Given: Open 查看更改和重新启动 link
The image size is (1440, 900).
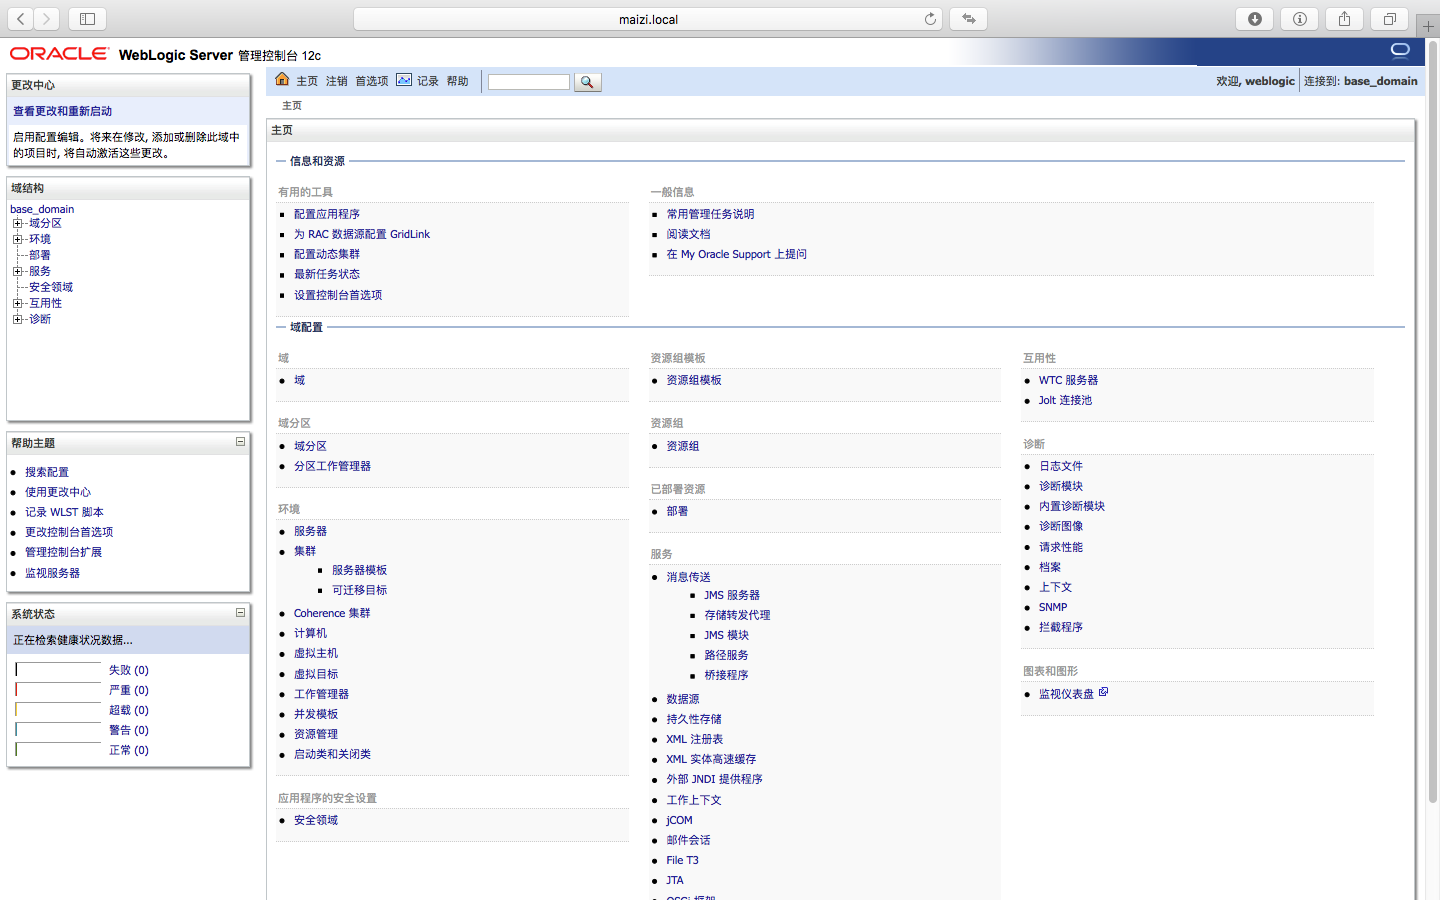Looking at the screenshot, I should [x=62, y=111].
